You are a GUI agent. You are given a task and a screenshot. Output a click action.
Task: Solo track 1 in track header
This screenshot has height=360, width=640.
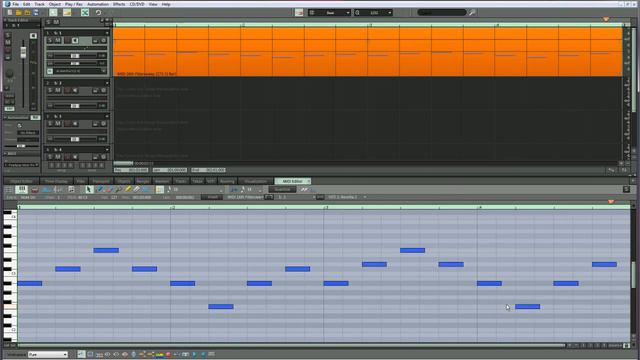click(50, 40)
